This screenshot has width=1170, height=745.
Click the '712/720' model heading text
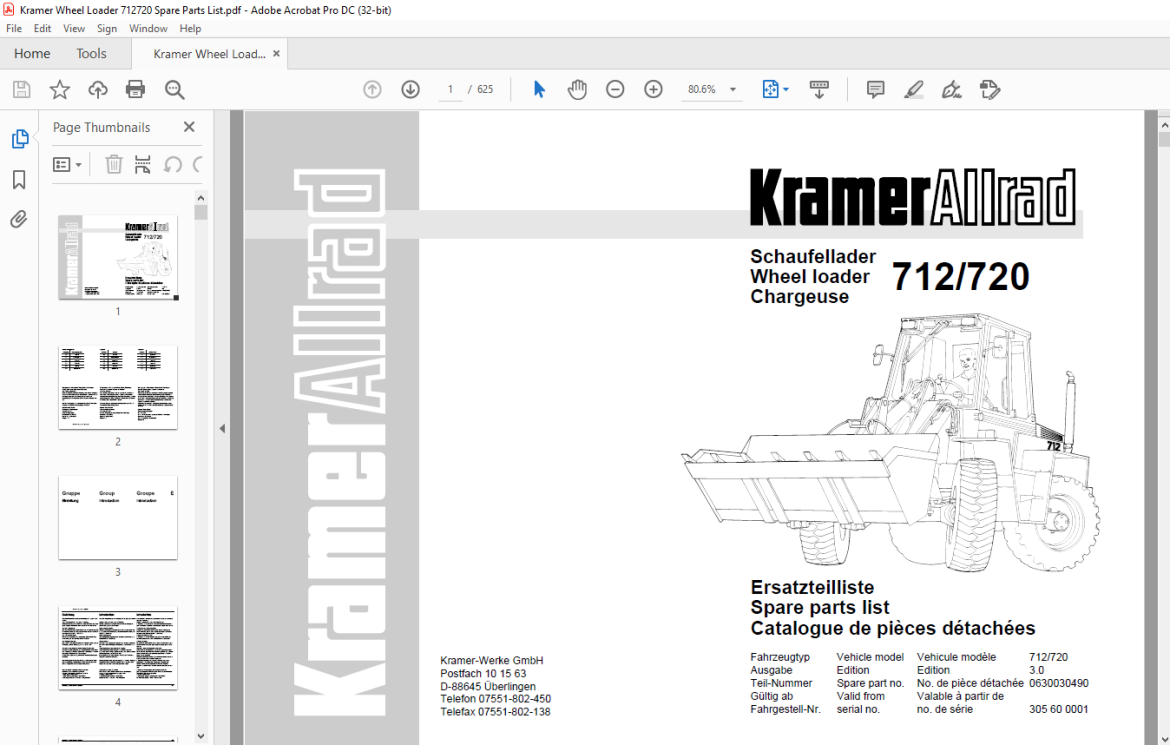(961, 277)
